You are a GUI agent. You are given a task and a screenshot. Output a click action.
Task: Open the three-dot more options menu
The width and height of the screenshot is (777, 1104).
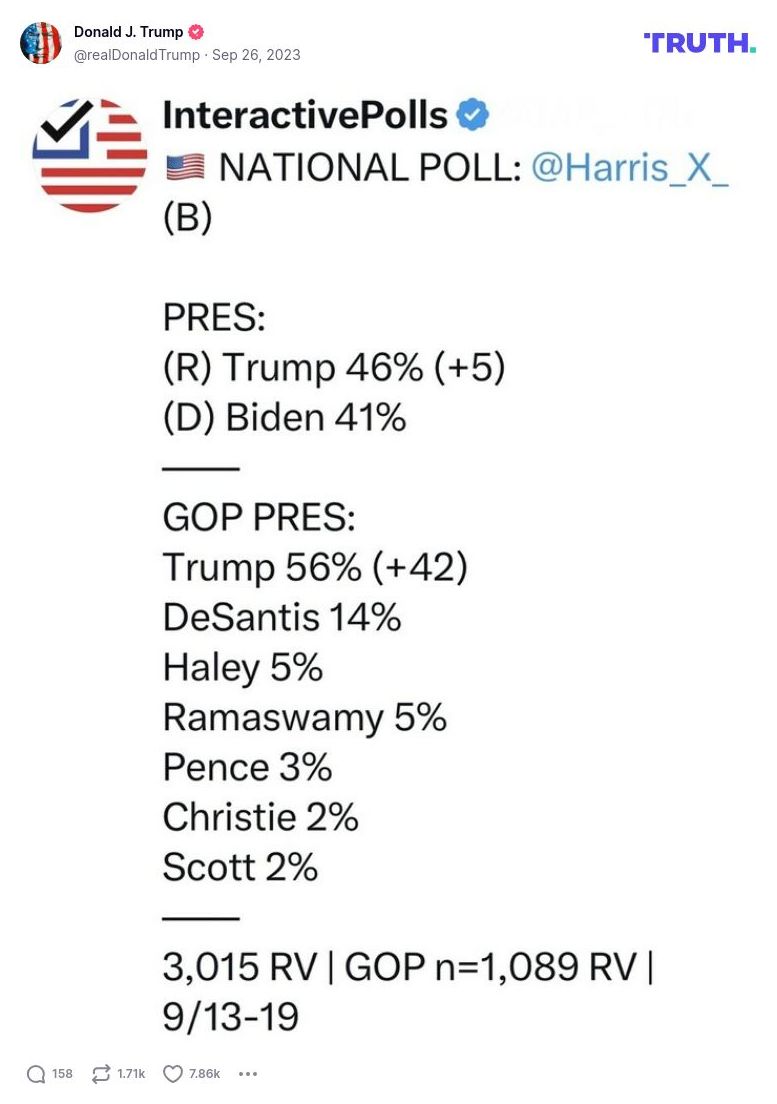click(248, 1074)
